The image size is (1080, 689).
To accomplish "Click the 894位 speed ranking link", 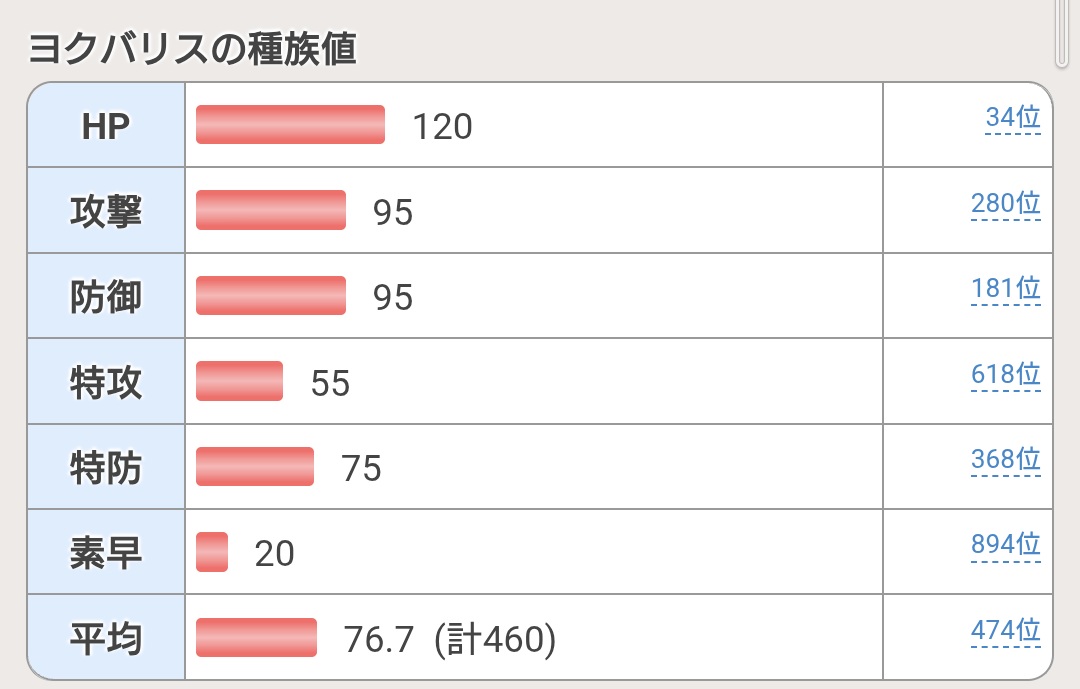I will (x=1005, y=546).
